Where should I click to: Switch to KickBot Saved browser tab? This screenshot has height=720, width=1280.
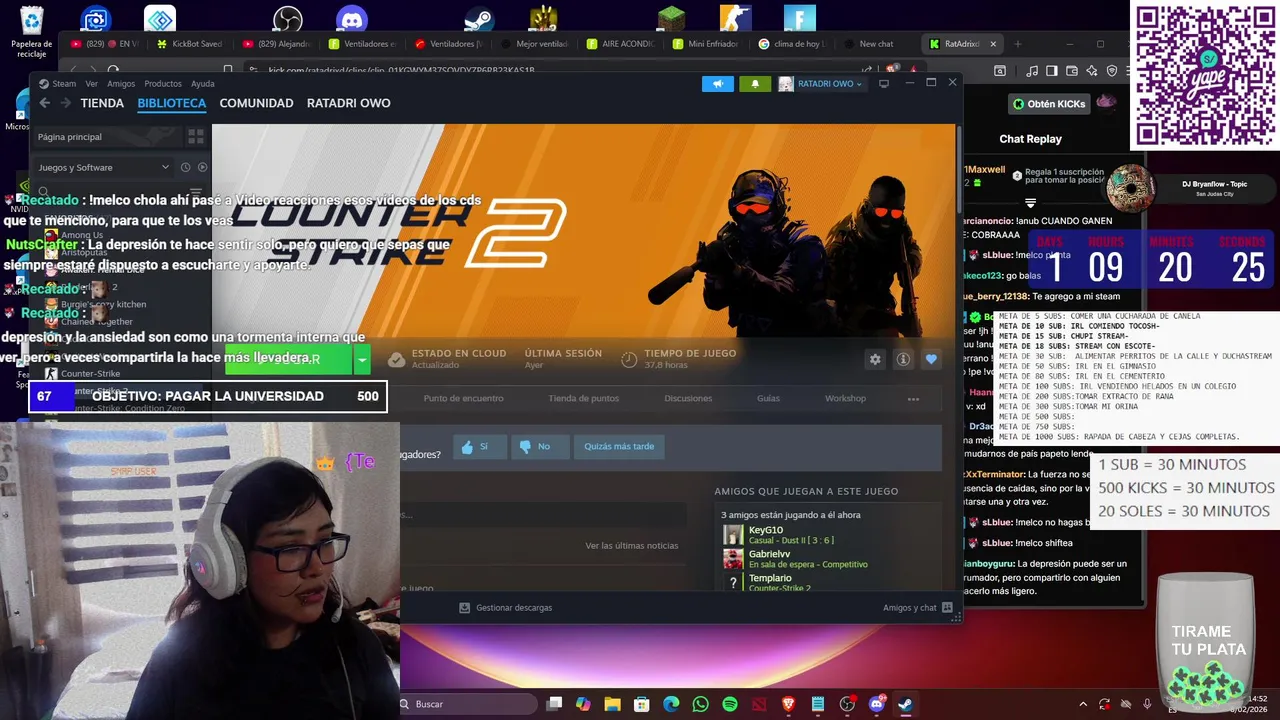190,44
